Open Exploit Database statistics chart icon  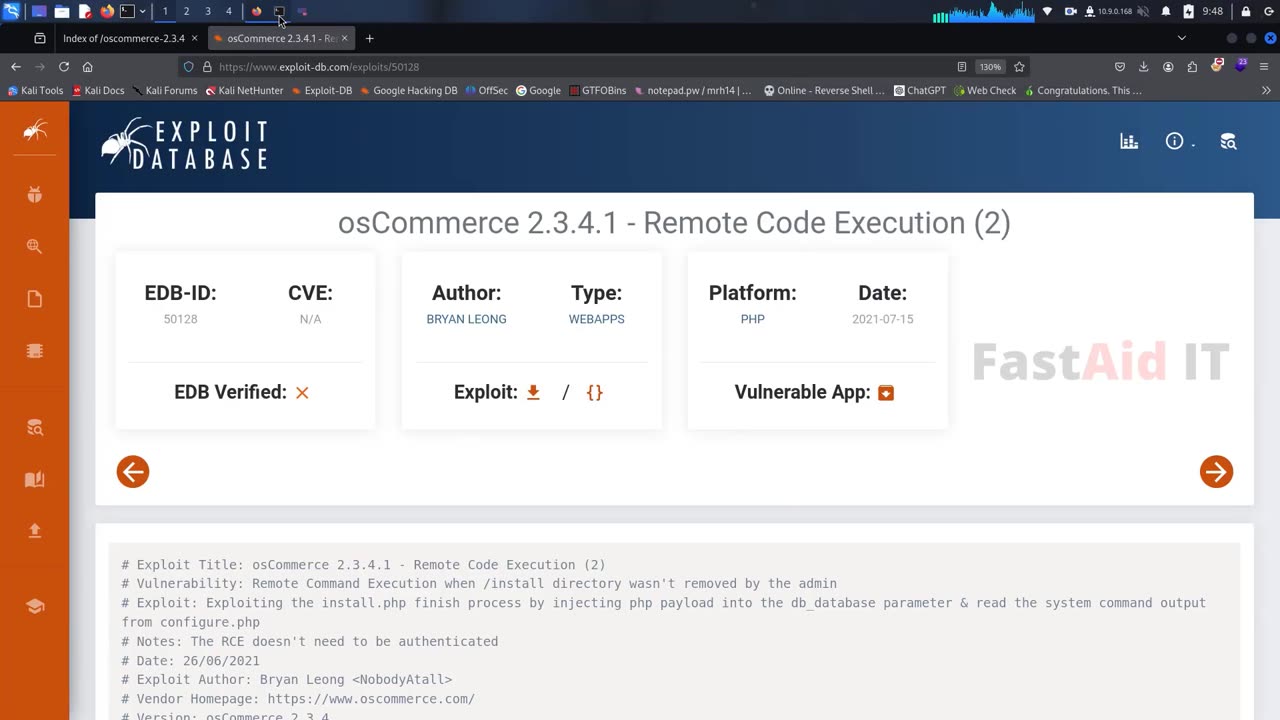1129,142
